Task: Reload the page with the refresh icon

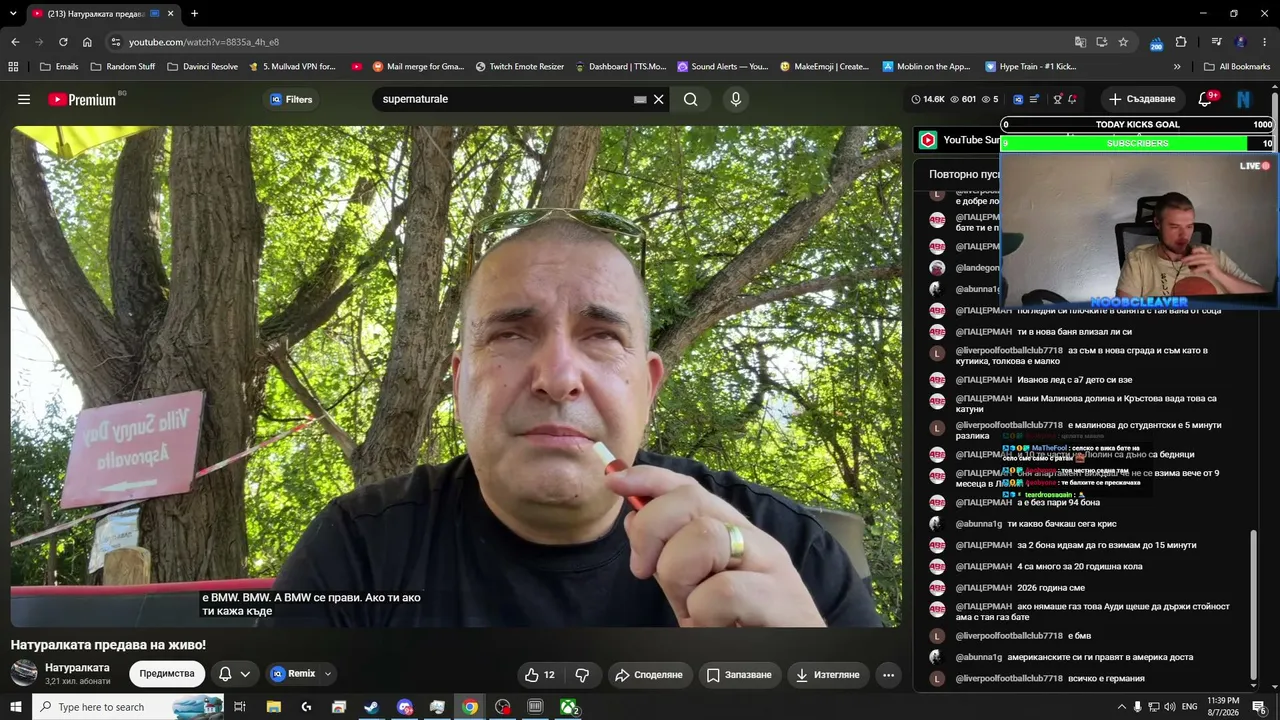Action: click(63, 42)
